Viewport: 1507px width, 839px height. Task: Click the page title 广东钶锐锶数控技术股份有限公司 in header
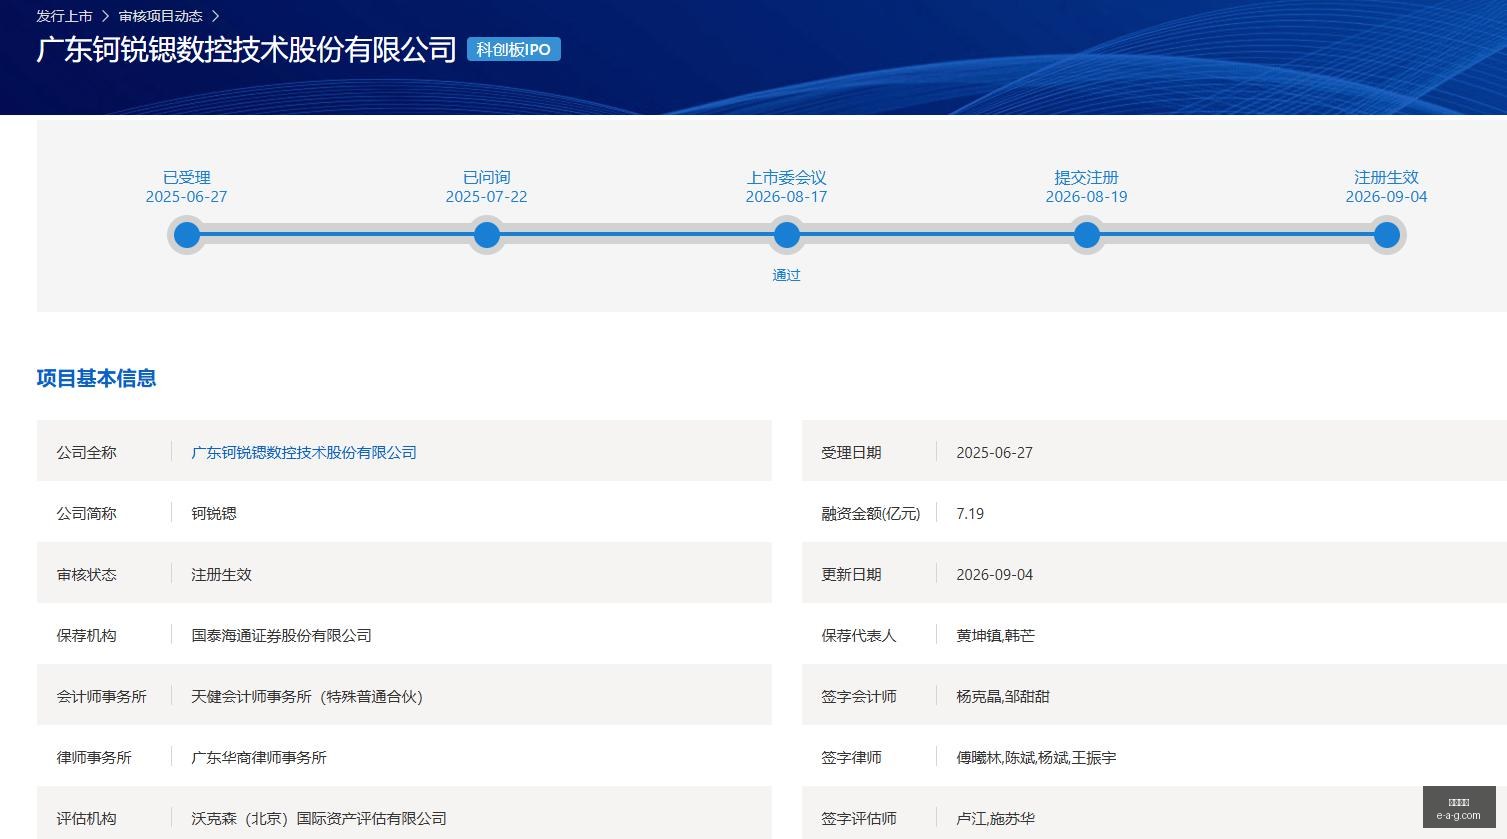(247, 49)
